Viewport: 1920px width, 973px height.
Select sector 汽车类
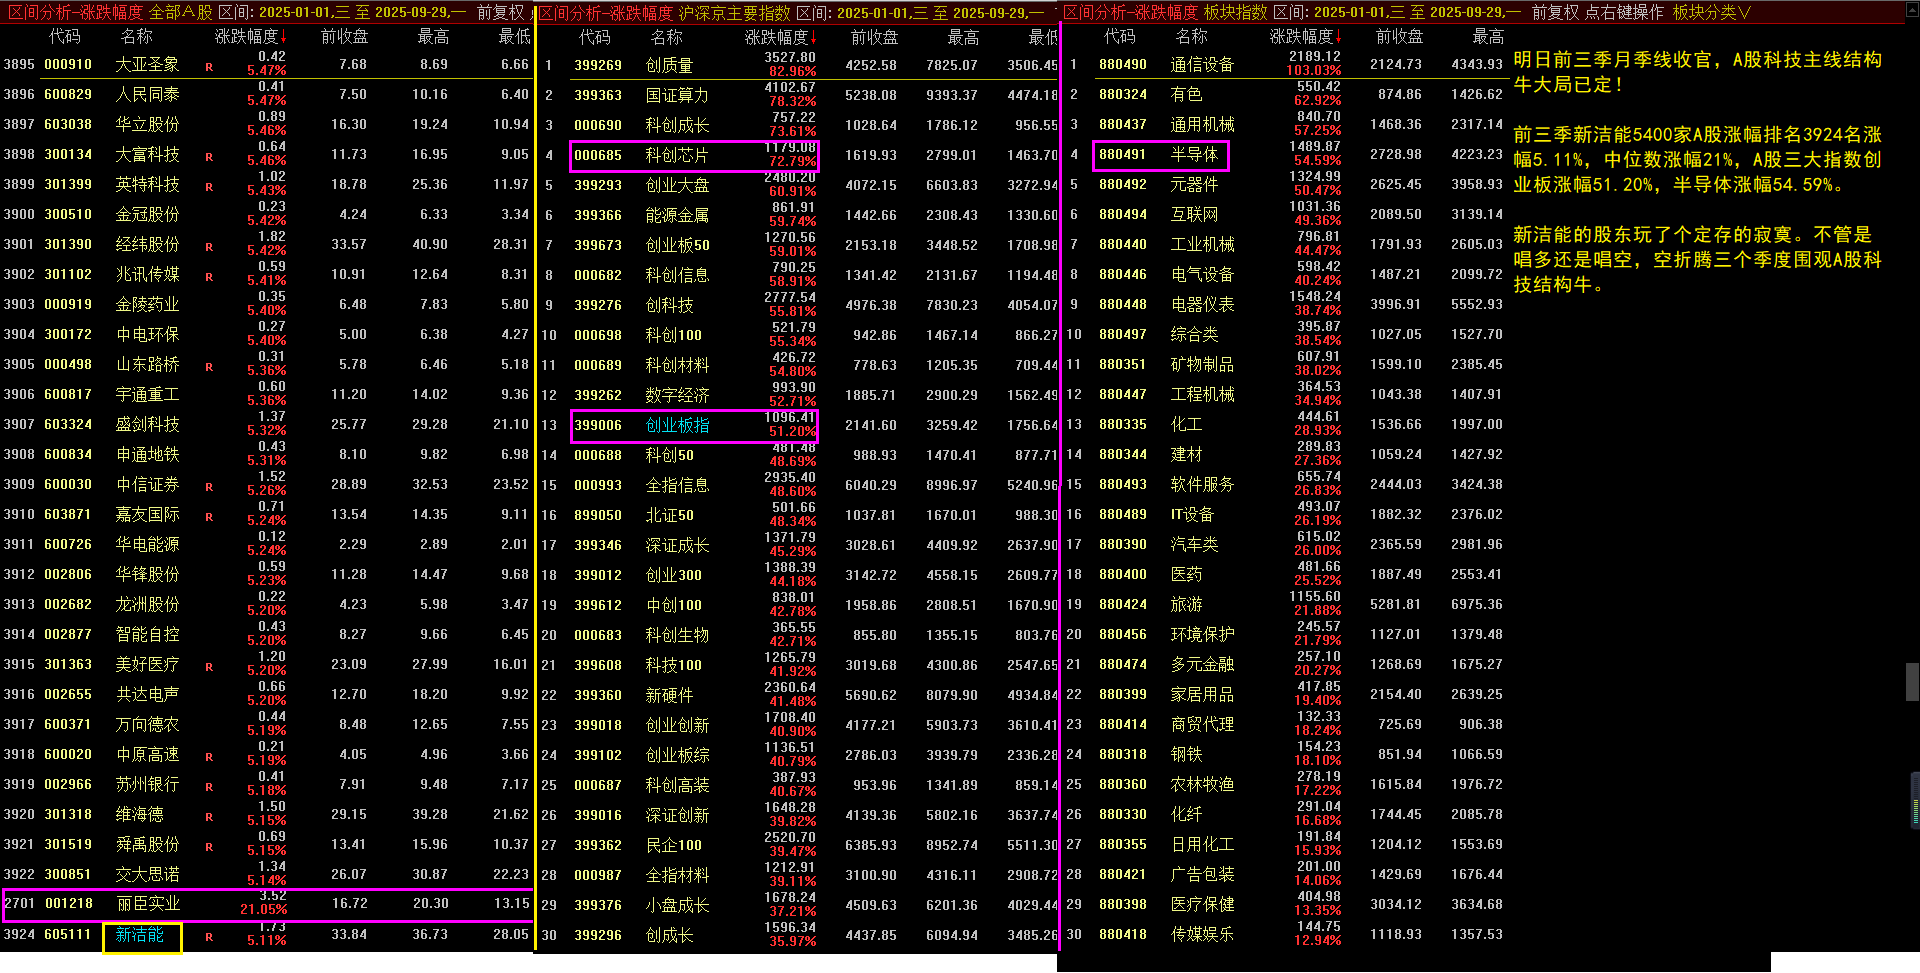1194,544
